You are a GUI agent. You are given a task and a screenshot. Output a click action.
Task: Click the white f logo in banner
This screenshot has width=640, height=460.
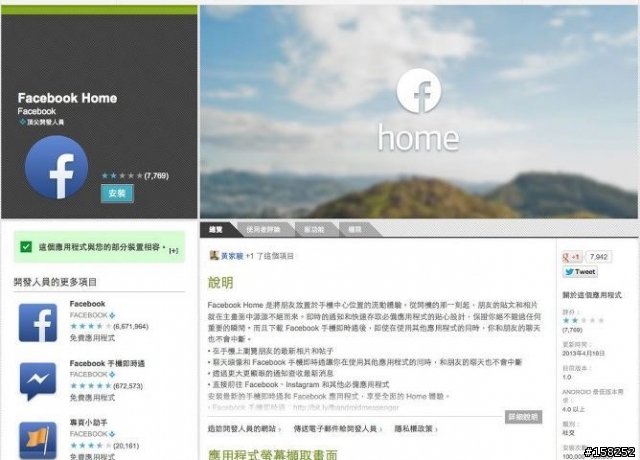(419, 91)
